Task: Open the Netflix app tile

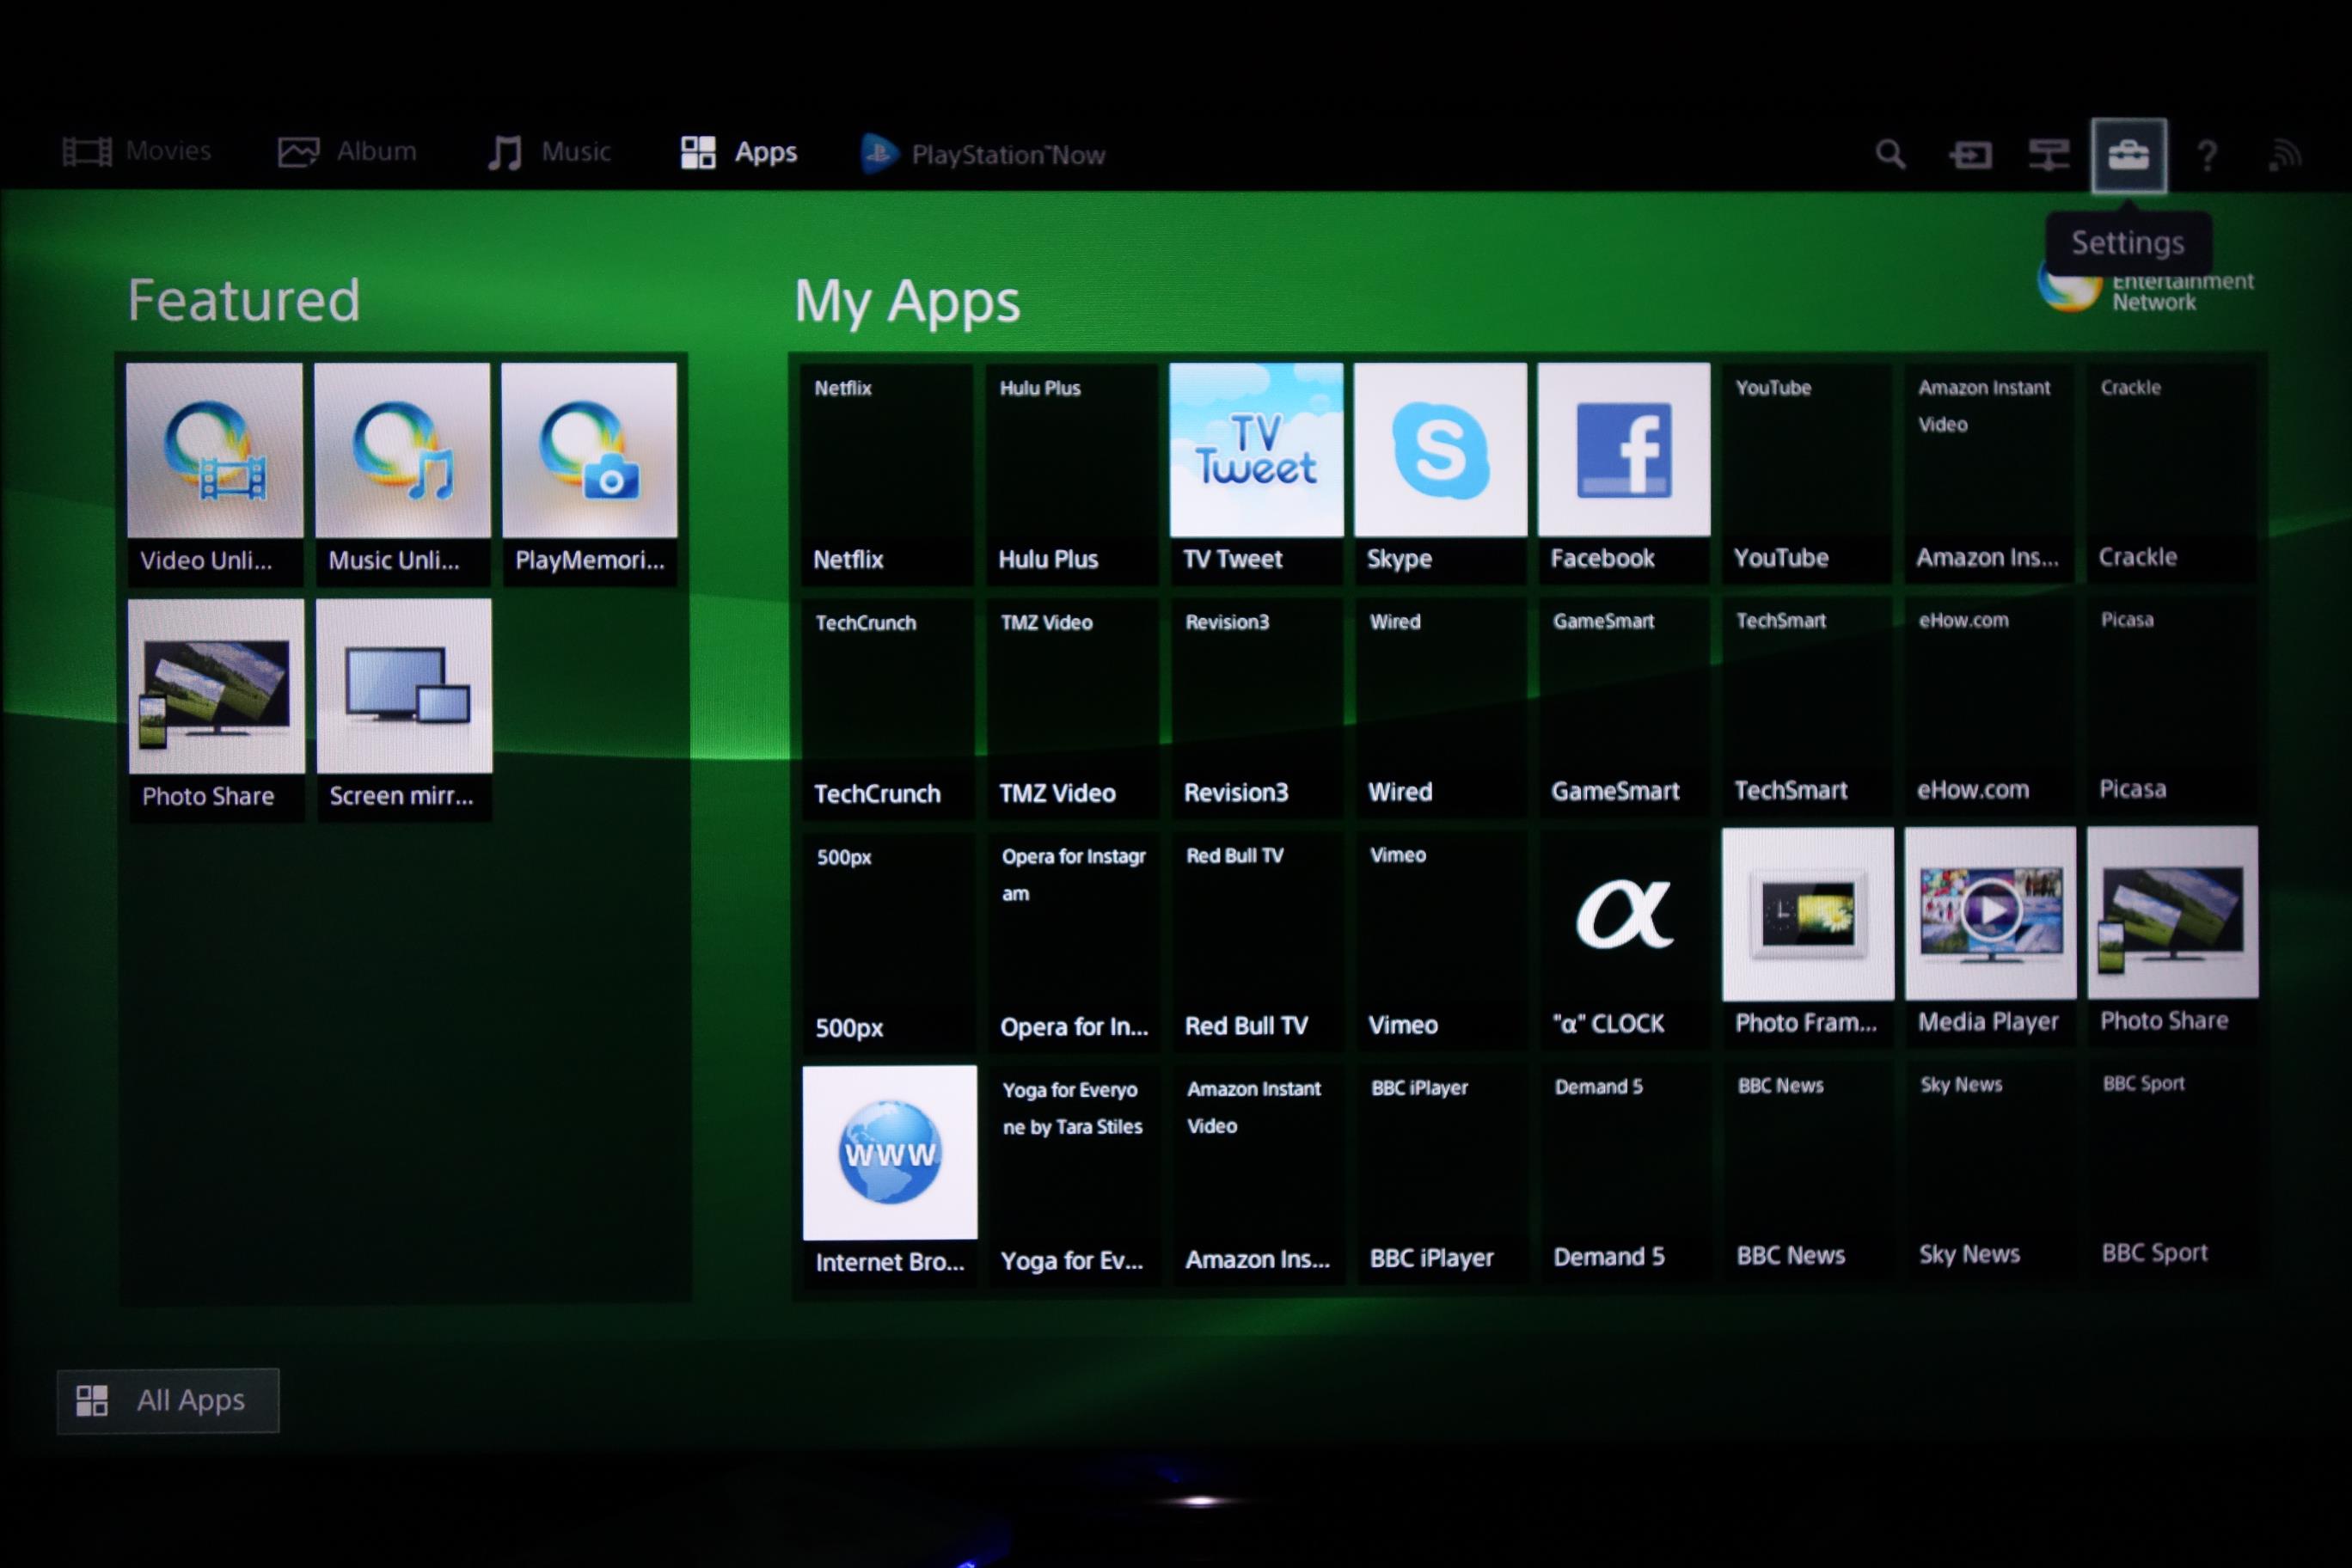Action: tap(887, 472)
